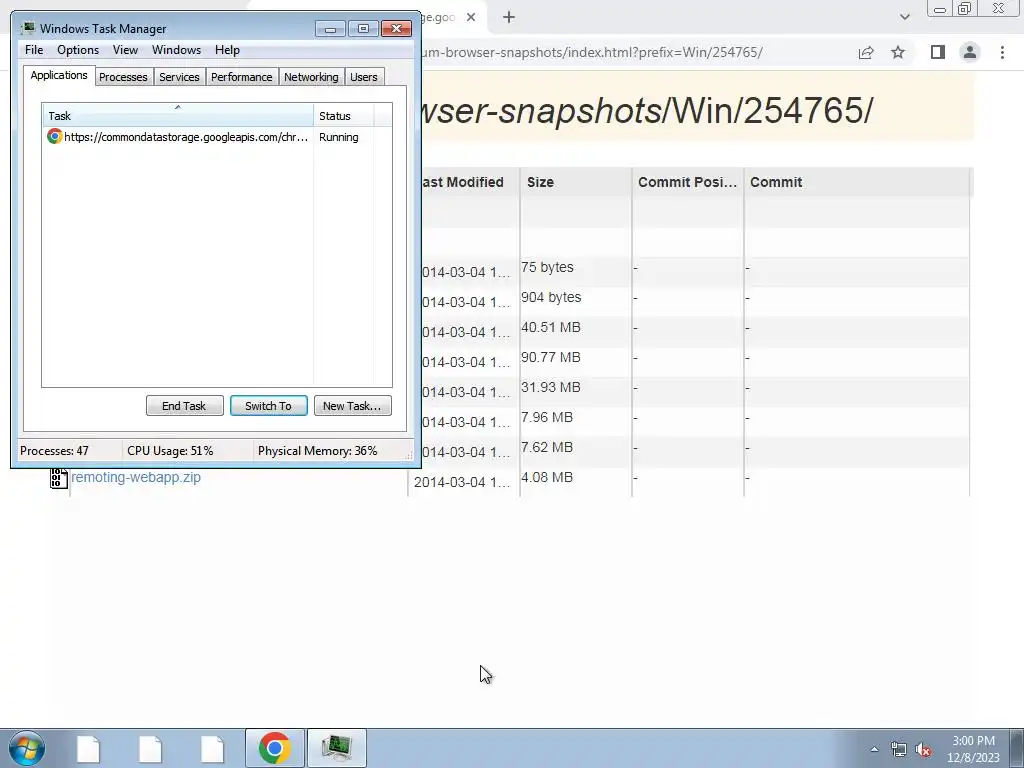Select the Applications tab
1024x768 pixels.
pos(59,75)
